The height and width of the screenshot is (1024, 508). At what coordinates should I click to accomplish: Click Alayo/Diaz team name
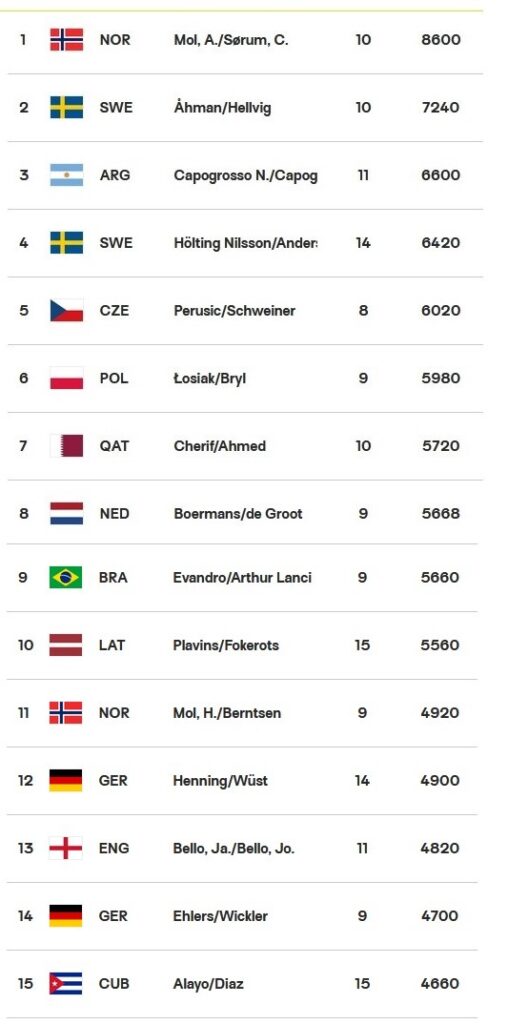tap(208, 984)
